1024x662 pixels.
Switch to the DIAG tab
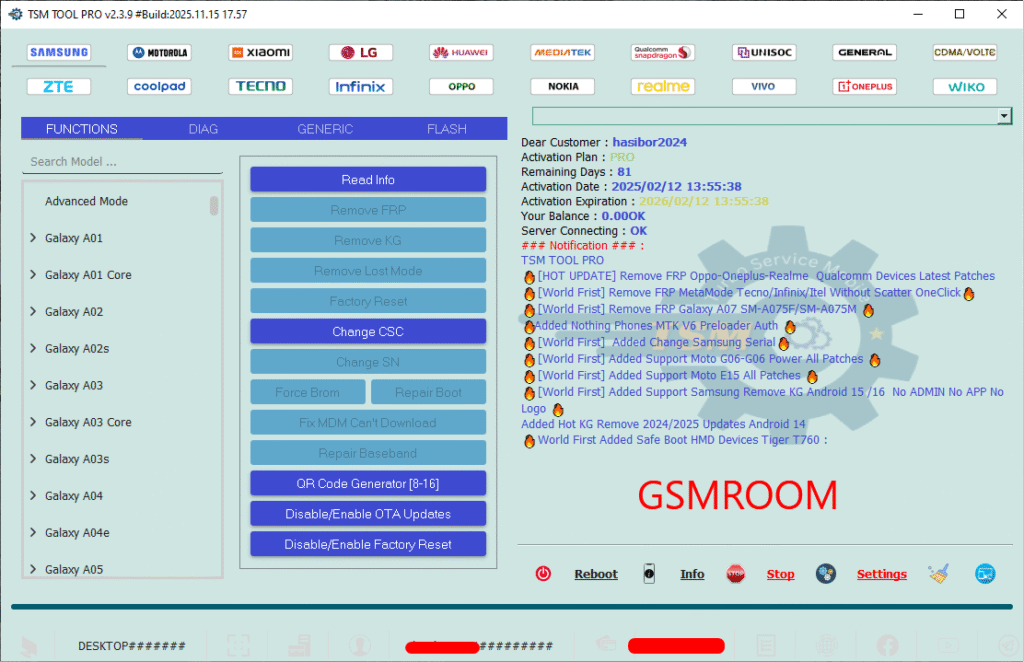[203, 129]
